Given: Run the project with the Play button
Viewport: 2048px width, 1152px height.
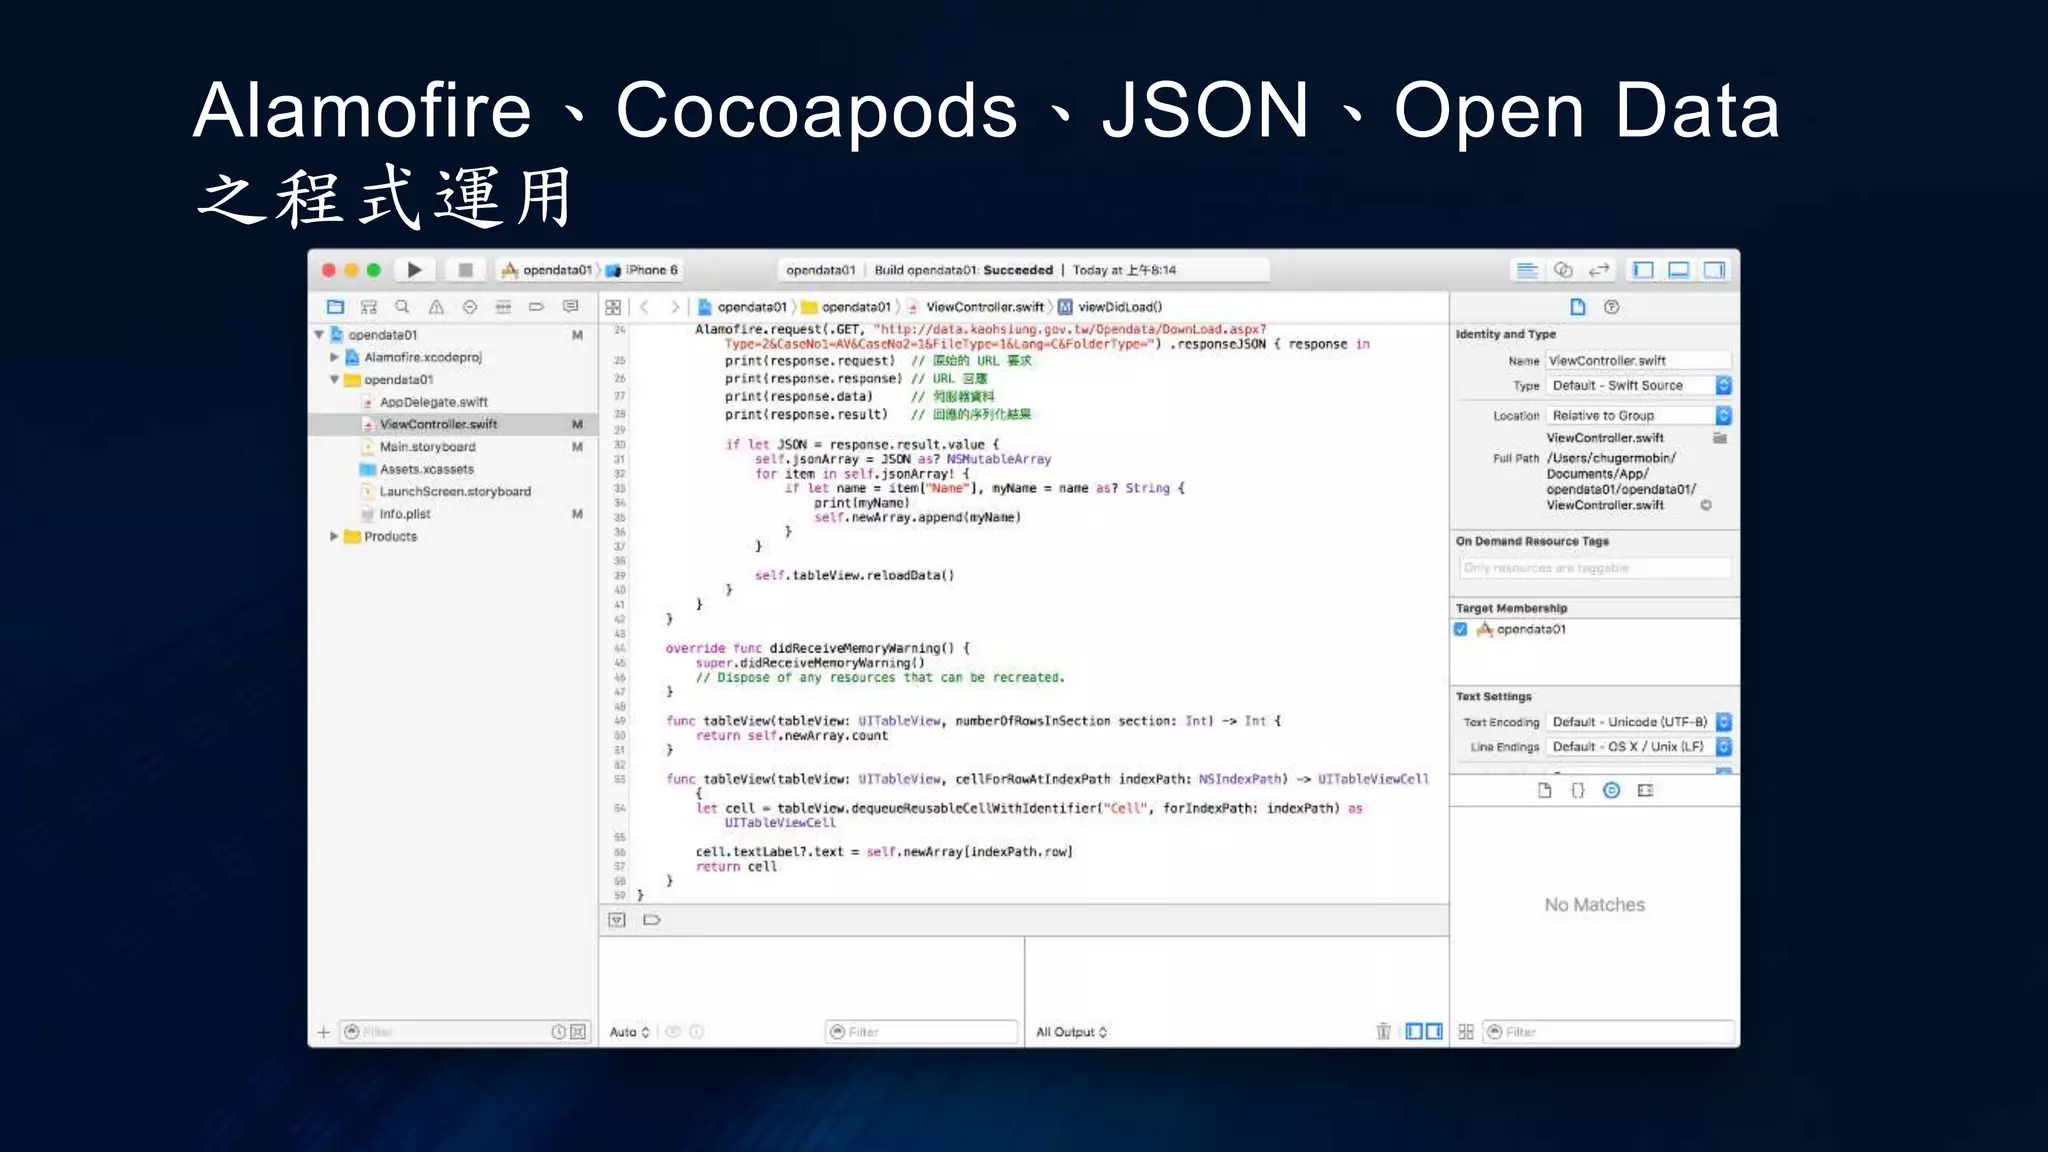Looking at the screenshot, I should pyautogui.click(x=414, y=270).
